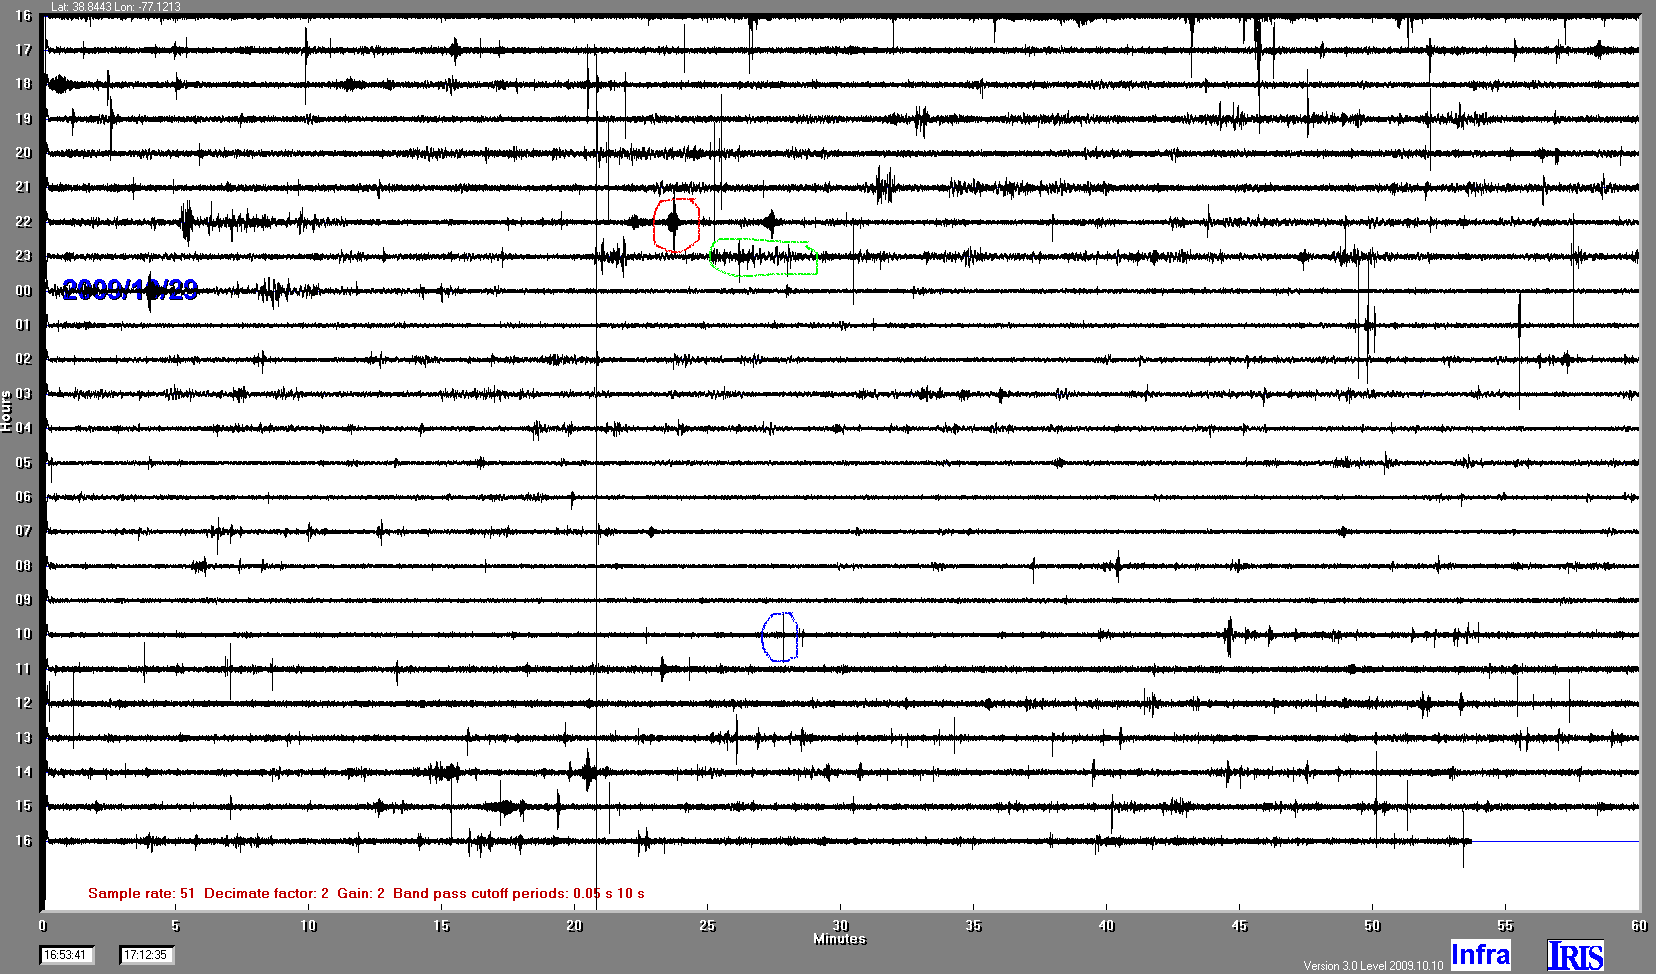The width and height of the screenshot is (1656, 974).
Task: Click minute tick label 50
Action: [x=1372, y=926]
